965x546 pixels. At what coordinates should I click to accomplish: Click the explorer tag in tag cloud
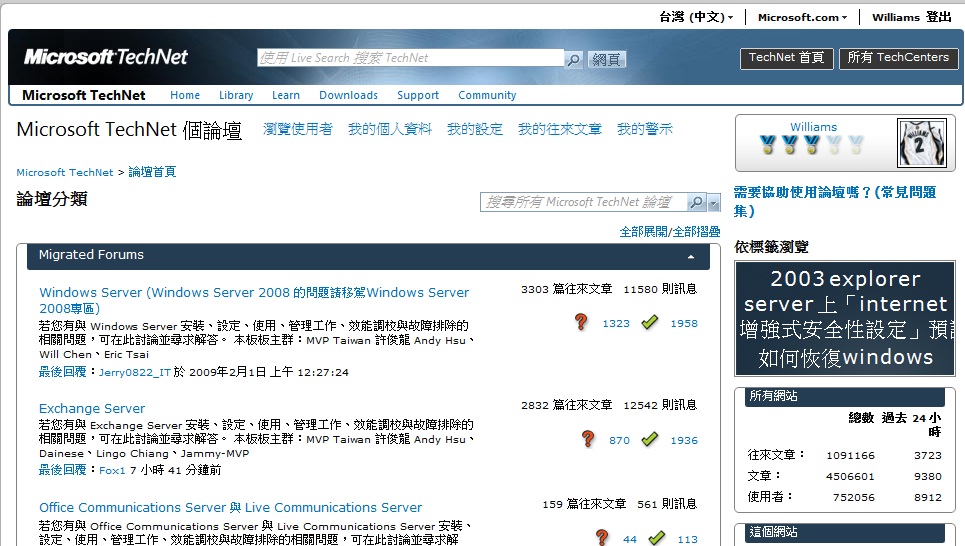coord(874,279)
